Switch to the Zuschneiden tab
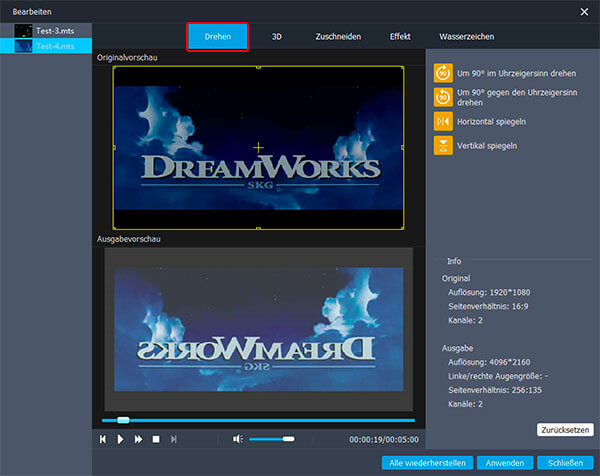This screenshot has height=476, width=600. point(338,37)
